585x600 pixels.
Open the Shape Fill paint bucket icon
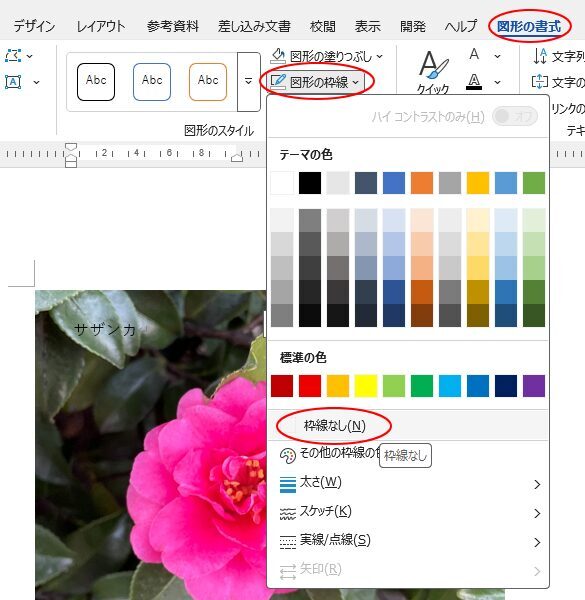278,56
